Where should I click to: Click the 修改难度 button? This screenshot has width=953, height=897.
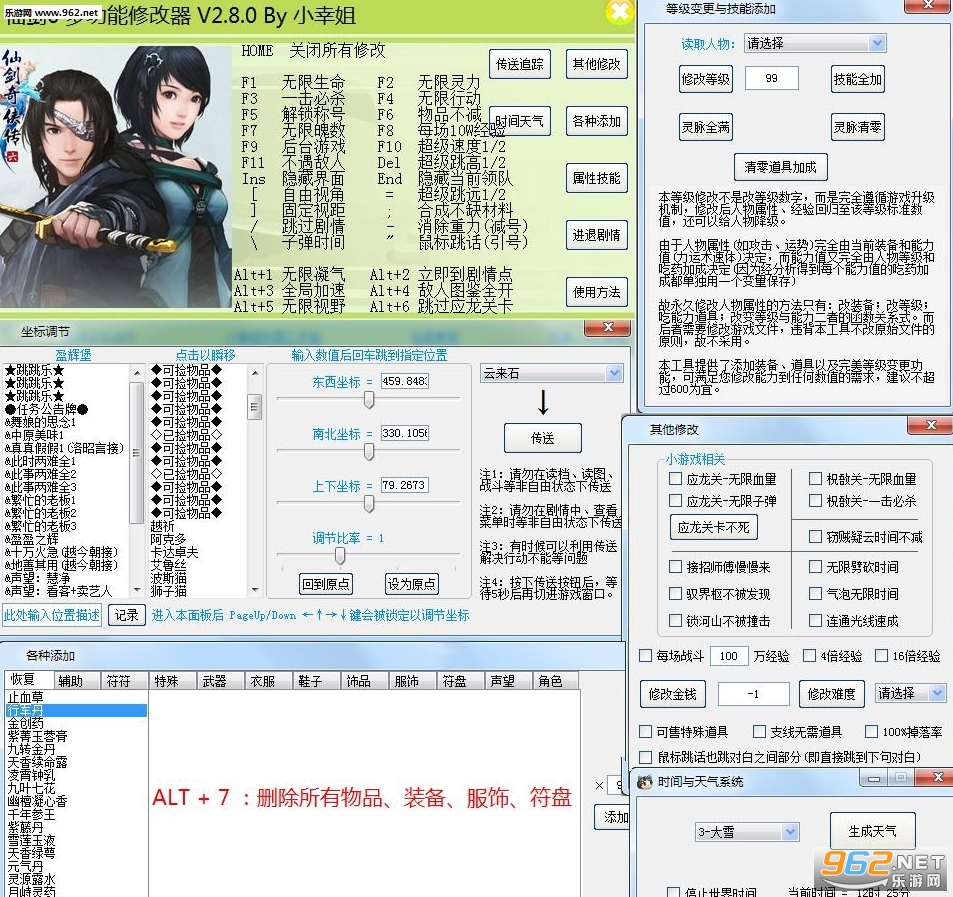pos(831,694)
